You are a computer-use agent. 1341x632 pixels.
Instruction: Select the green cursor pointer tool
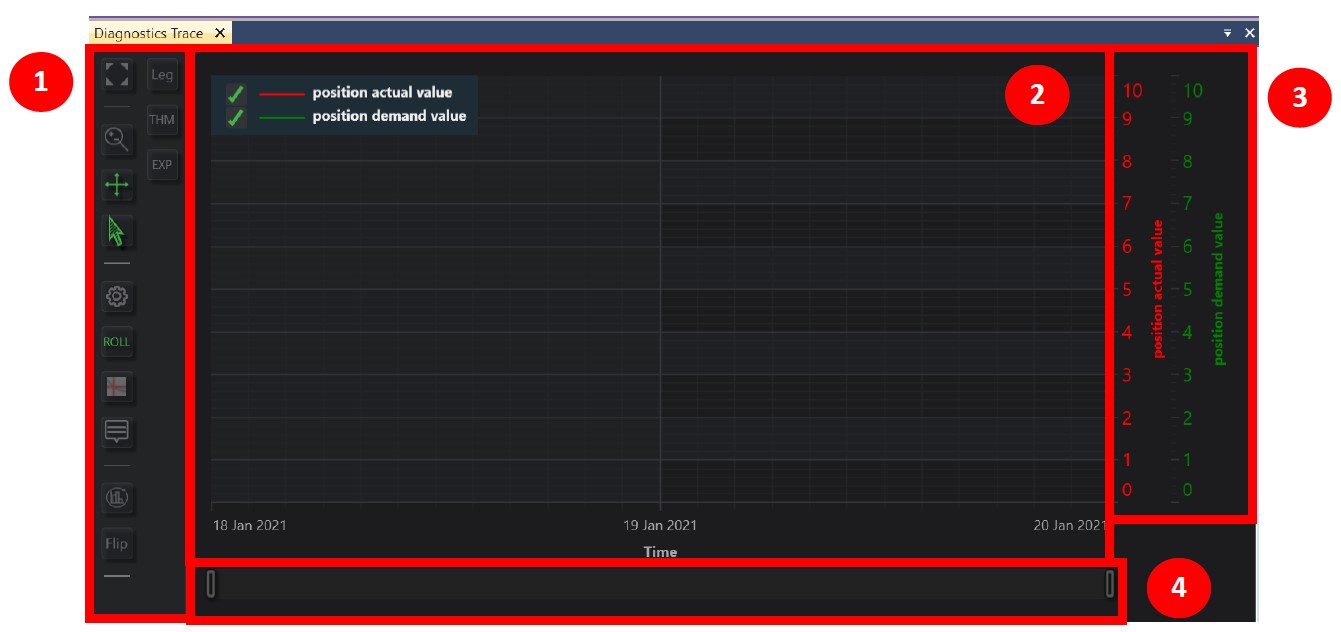(117, 232)
